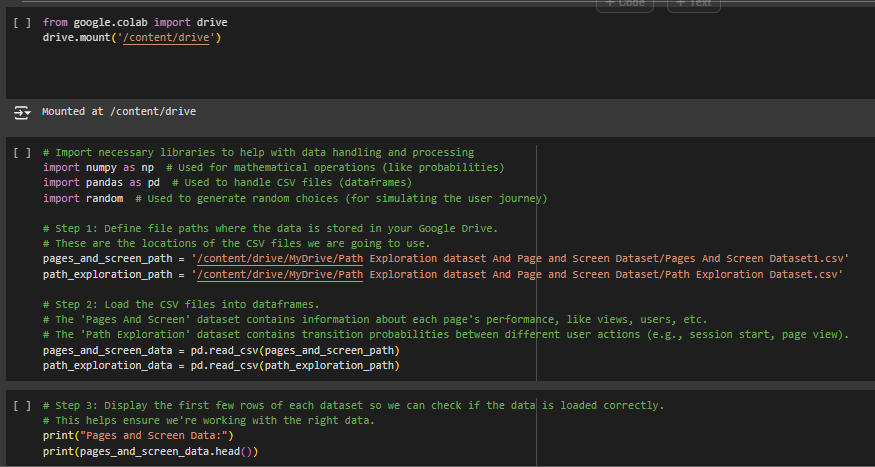This screenshot has width=875, height=467.
Task: Add a new code cell with + Code
Action: 625,4
